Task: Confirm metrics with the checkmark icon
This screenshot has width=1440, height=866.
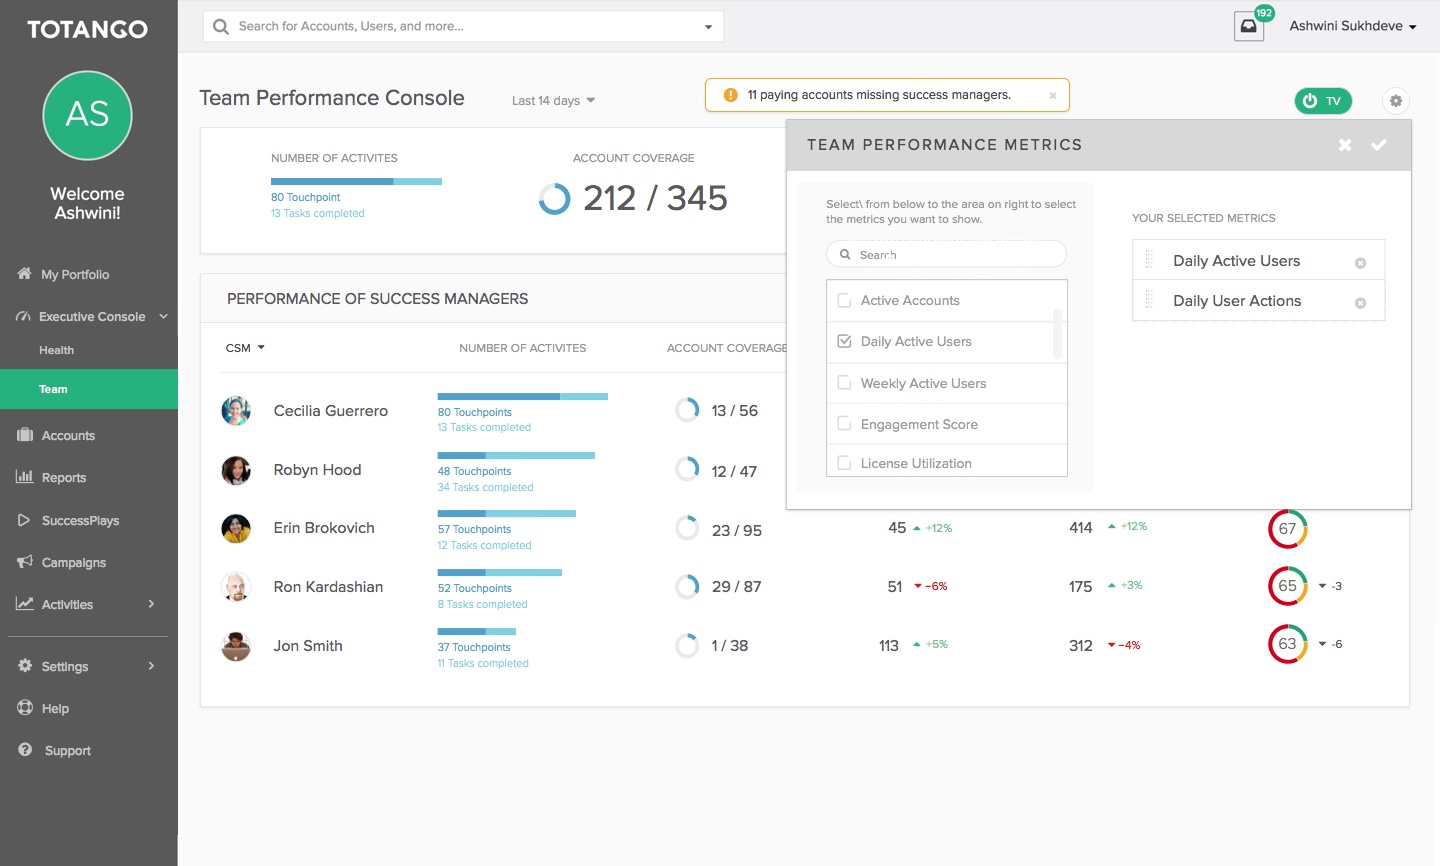Action: pos(1379,145)
